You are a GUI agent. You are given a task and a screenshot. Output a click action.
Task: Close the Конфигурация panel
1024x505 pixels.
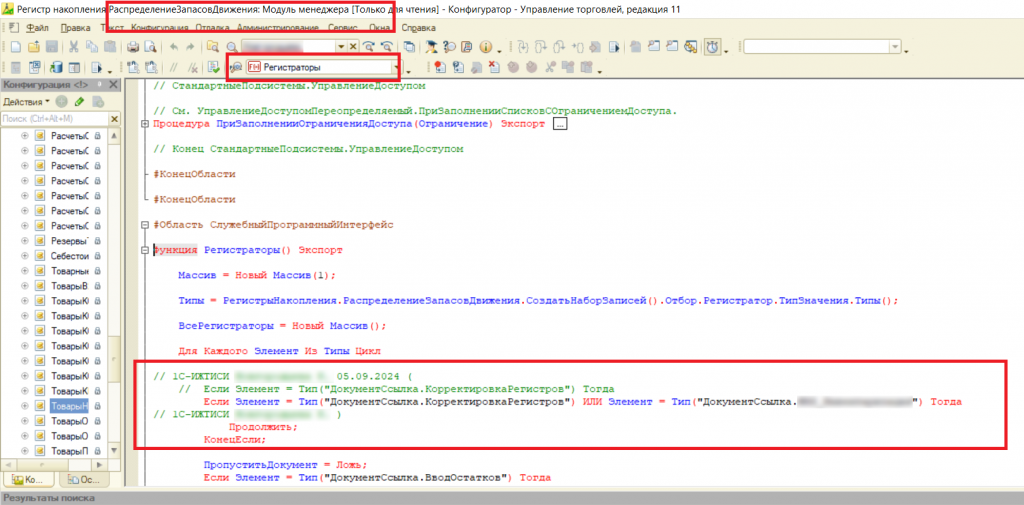coord(113,85)
